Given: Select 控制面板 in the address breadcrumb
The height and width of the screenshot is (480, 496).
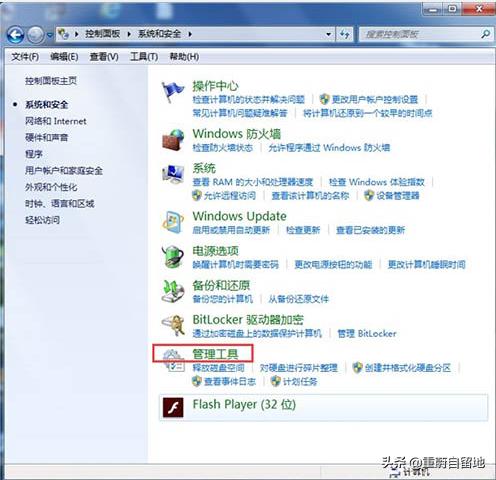Looking at the screenshot, I should coord(102,34).
